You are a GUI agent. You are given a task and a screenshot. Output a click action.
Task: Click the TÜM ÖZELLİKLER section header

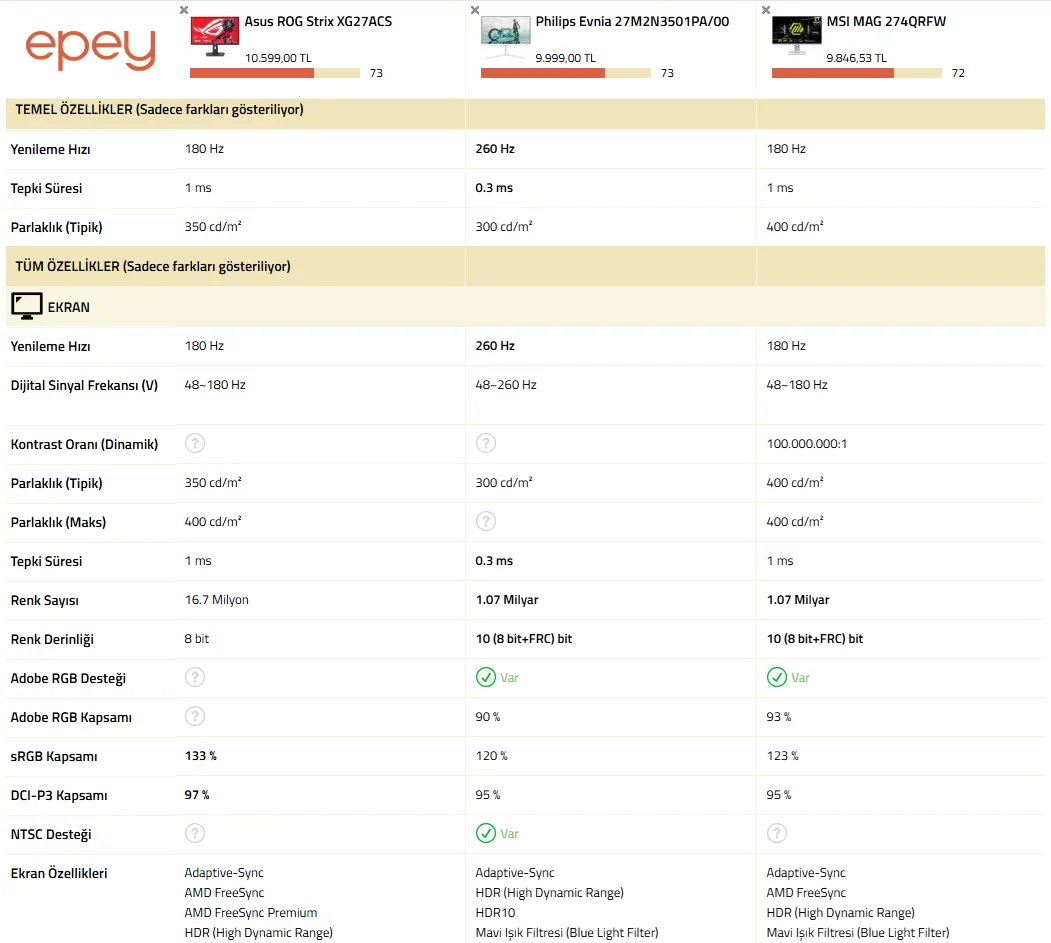[153, 266]
